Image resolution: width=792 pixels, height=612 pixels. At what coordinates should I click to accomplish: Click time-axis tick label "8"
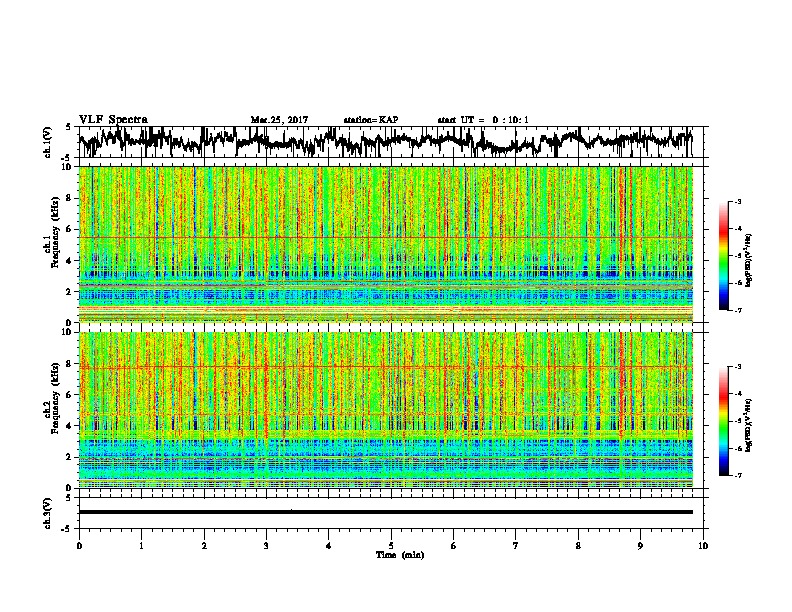pyautogui.click(x=578, y=546)
